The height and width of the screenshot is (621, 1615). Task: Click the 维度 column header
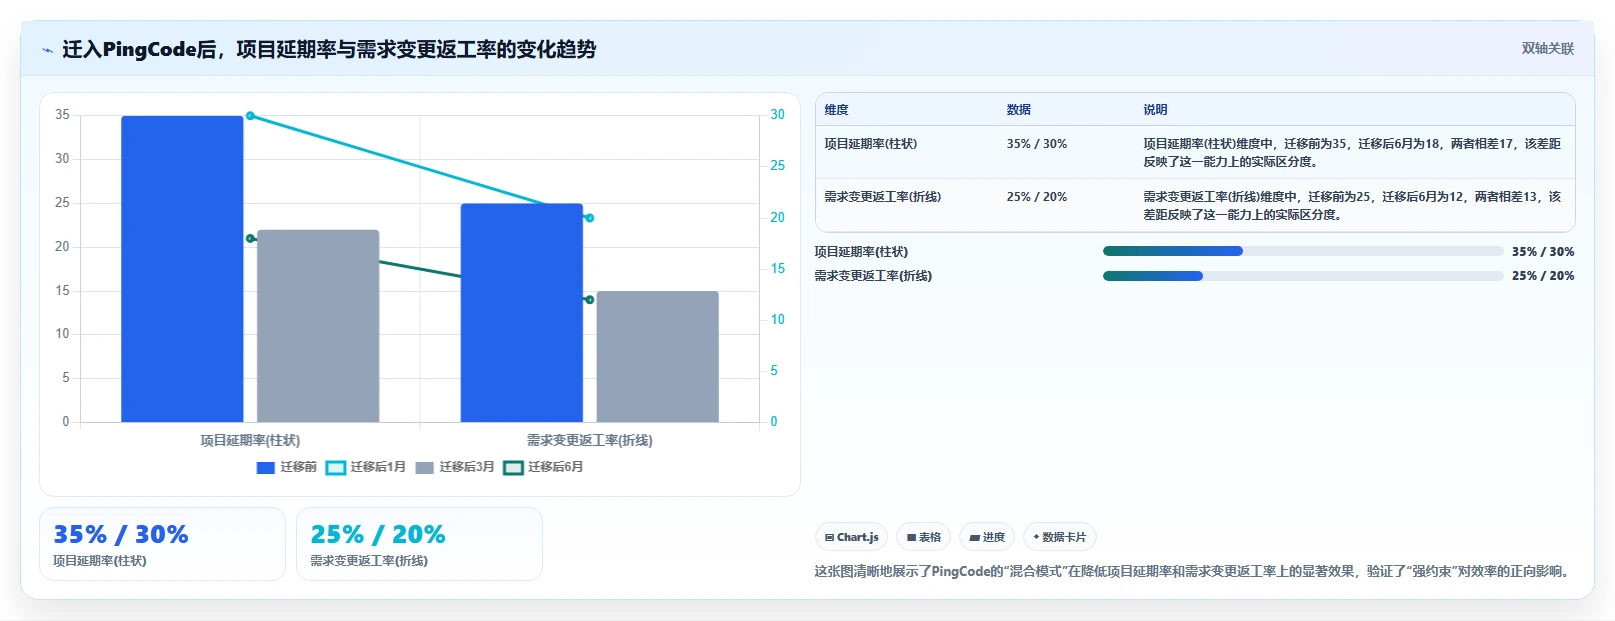click(x=836, y=110)
